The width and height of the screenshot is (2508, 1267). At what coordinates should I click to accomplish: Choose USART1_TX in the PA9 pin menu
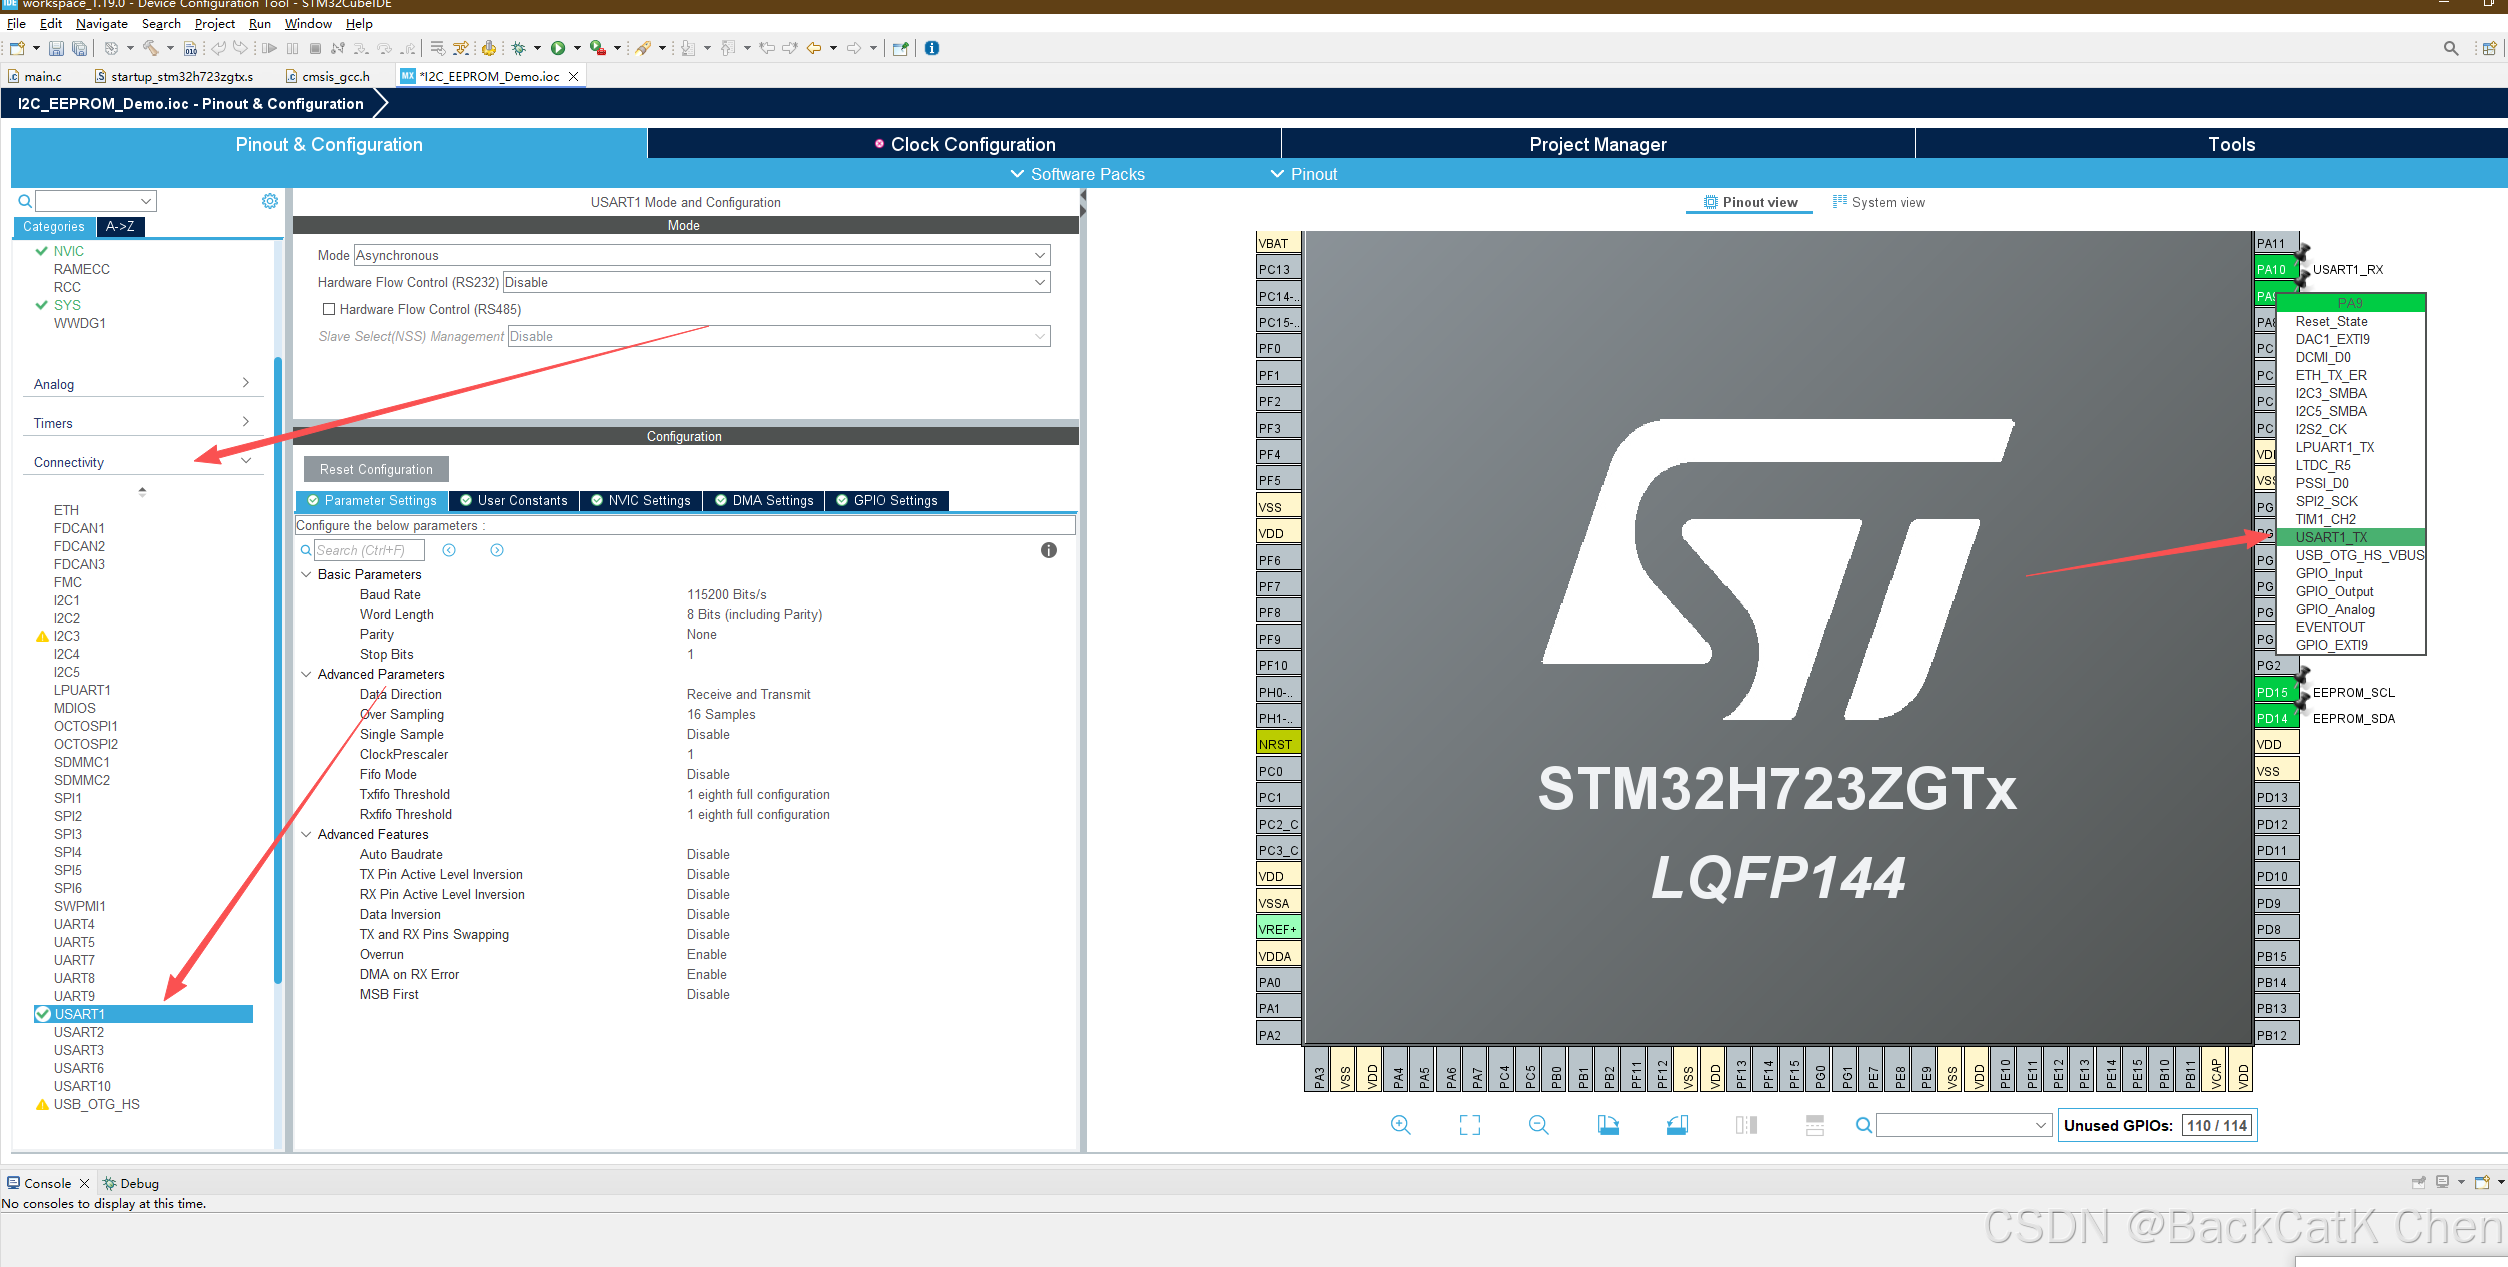coord(2352,537)
